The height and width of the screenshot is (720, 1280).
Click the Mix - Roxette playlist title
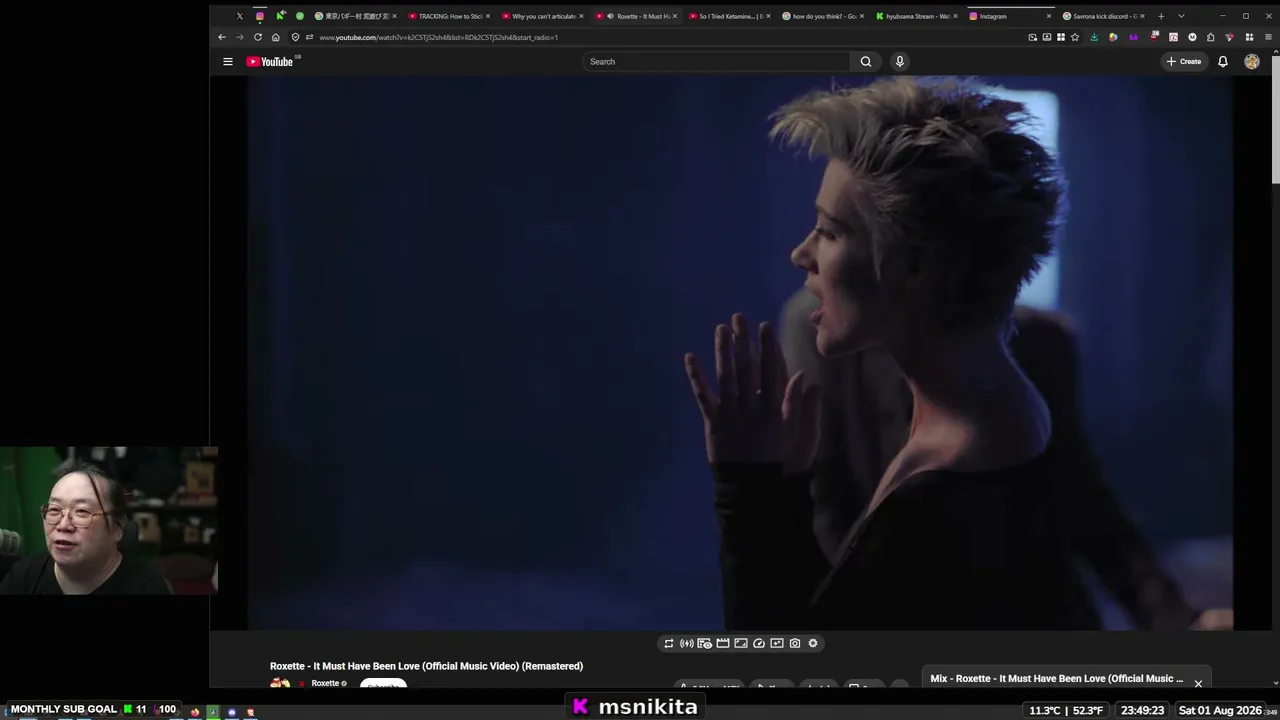click(1056, 679)
